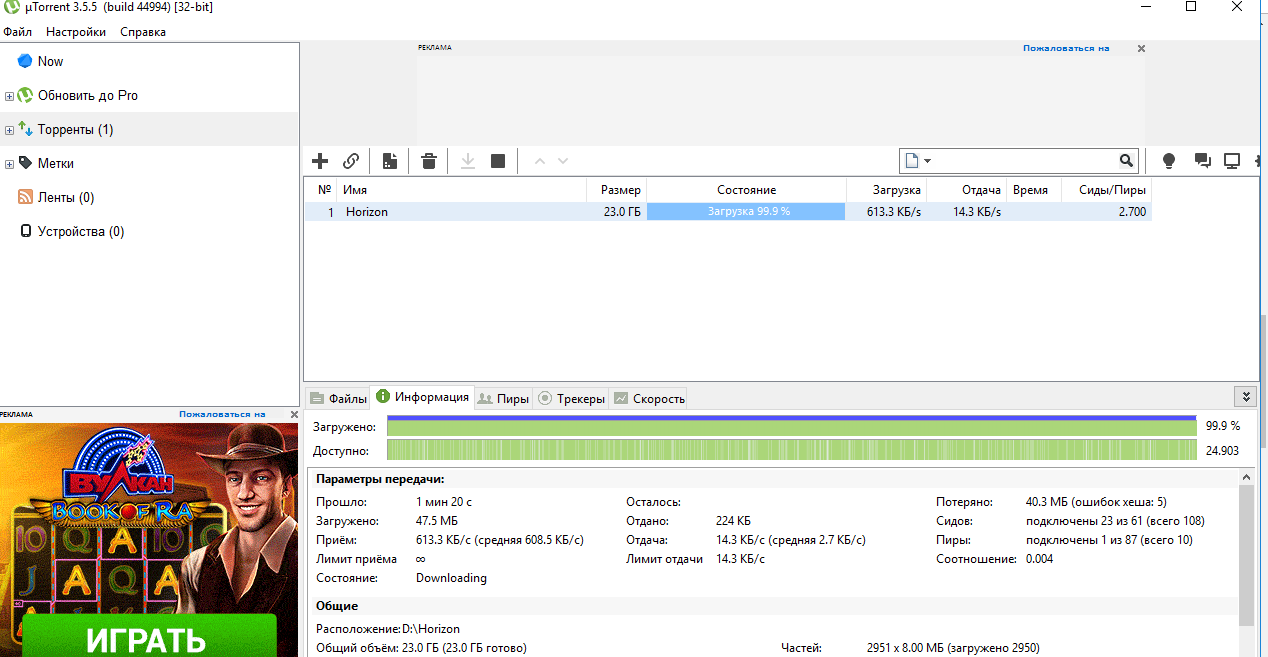Switch to the Трекеры tab

point(572,398)
